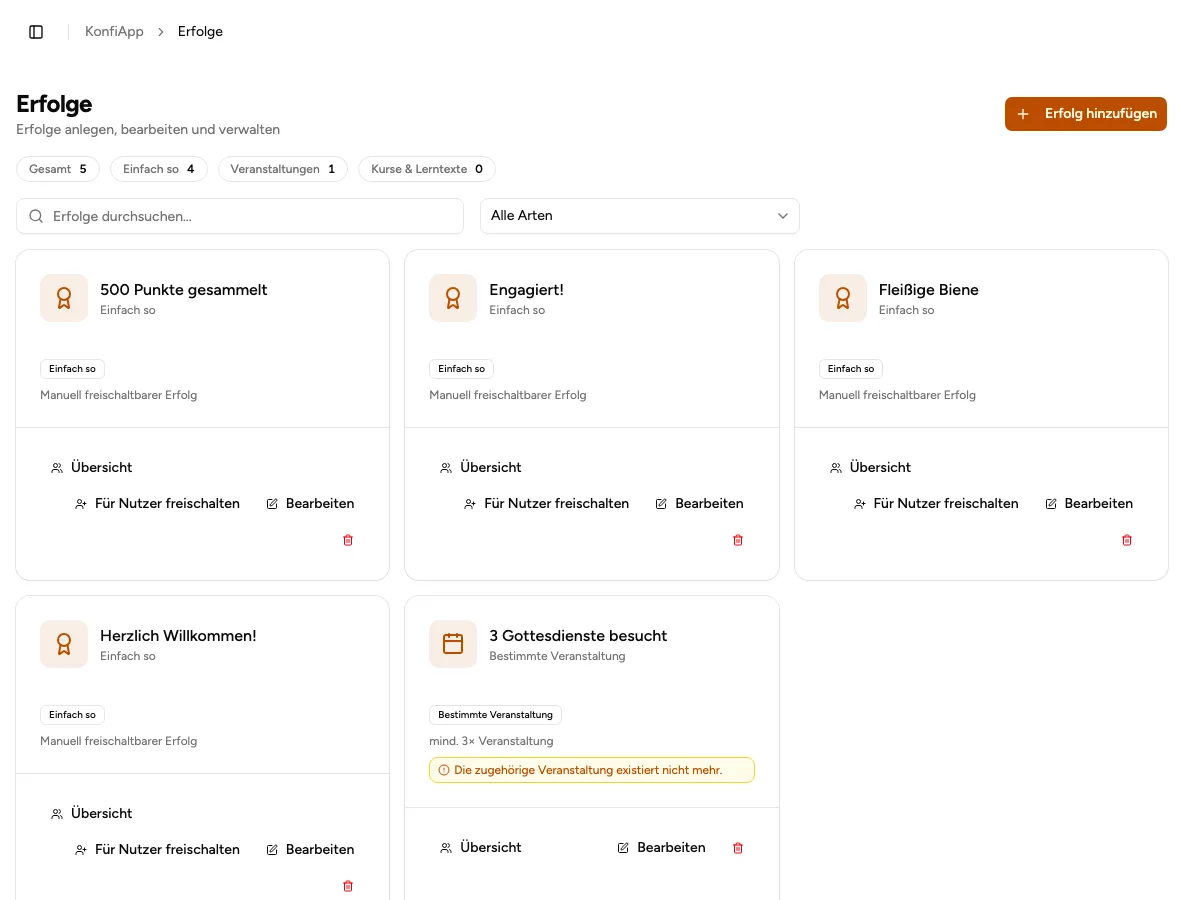The image size is (1184, 900).
Task: Edit the '3 Gottesdienste besucht' achievement
Action: [x=661, y=848]
